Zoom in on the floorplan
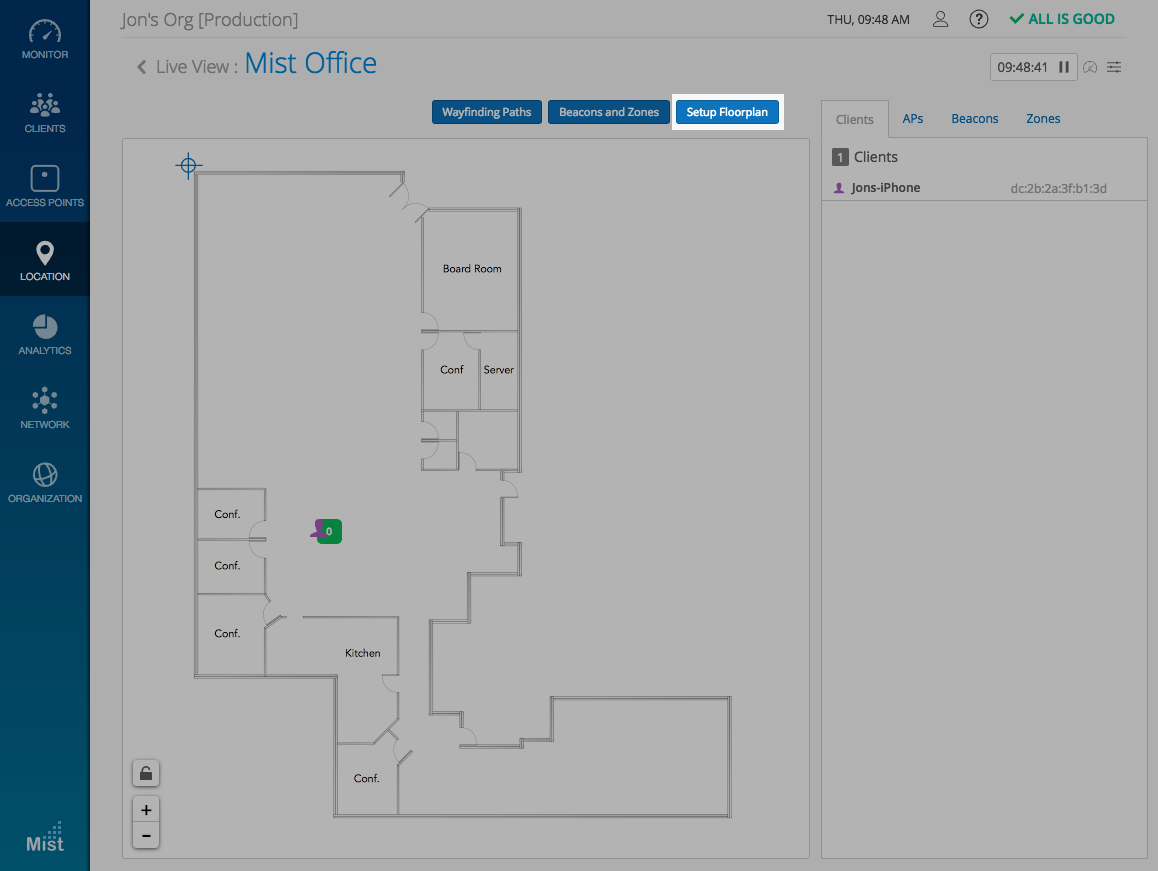1158x871 pixels. point(146,810)
